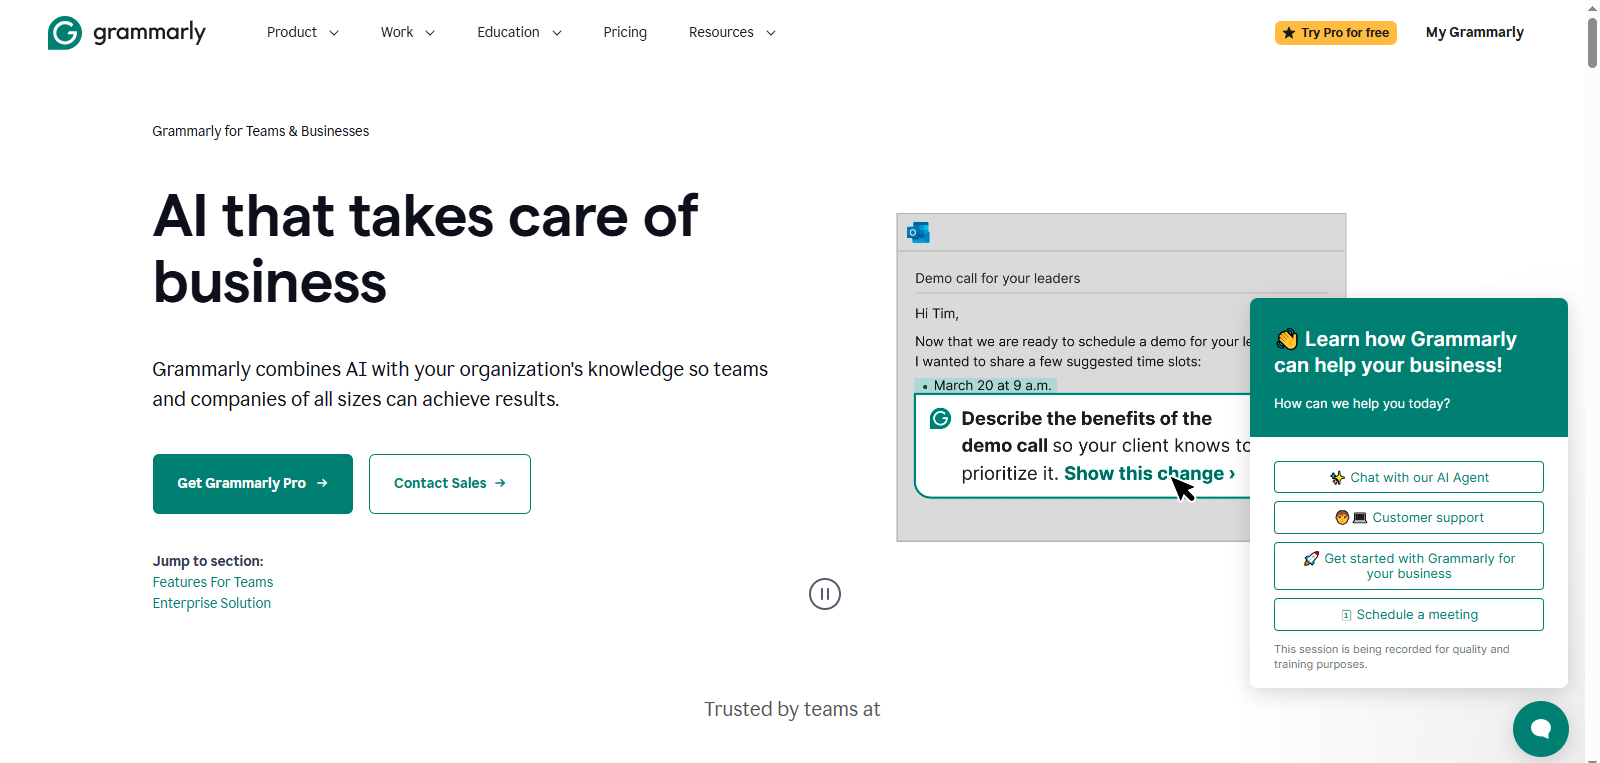1600x763 pixels.
Task: Click the arrow on Get Grammarly Pro
Action: pyautogui.click(x=322, y=483)
